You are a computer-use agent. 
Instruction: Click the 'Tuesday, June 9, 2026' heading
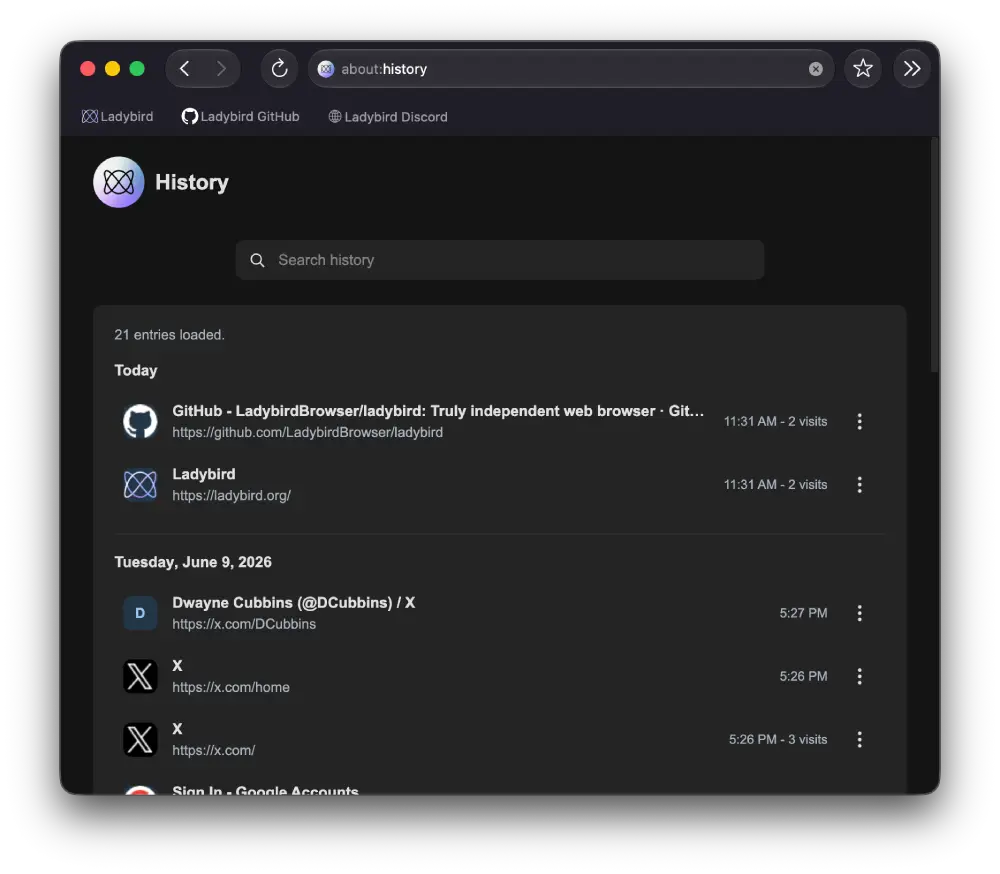193,562
